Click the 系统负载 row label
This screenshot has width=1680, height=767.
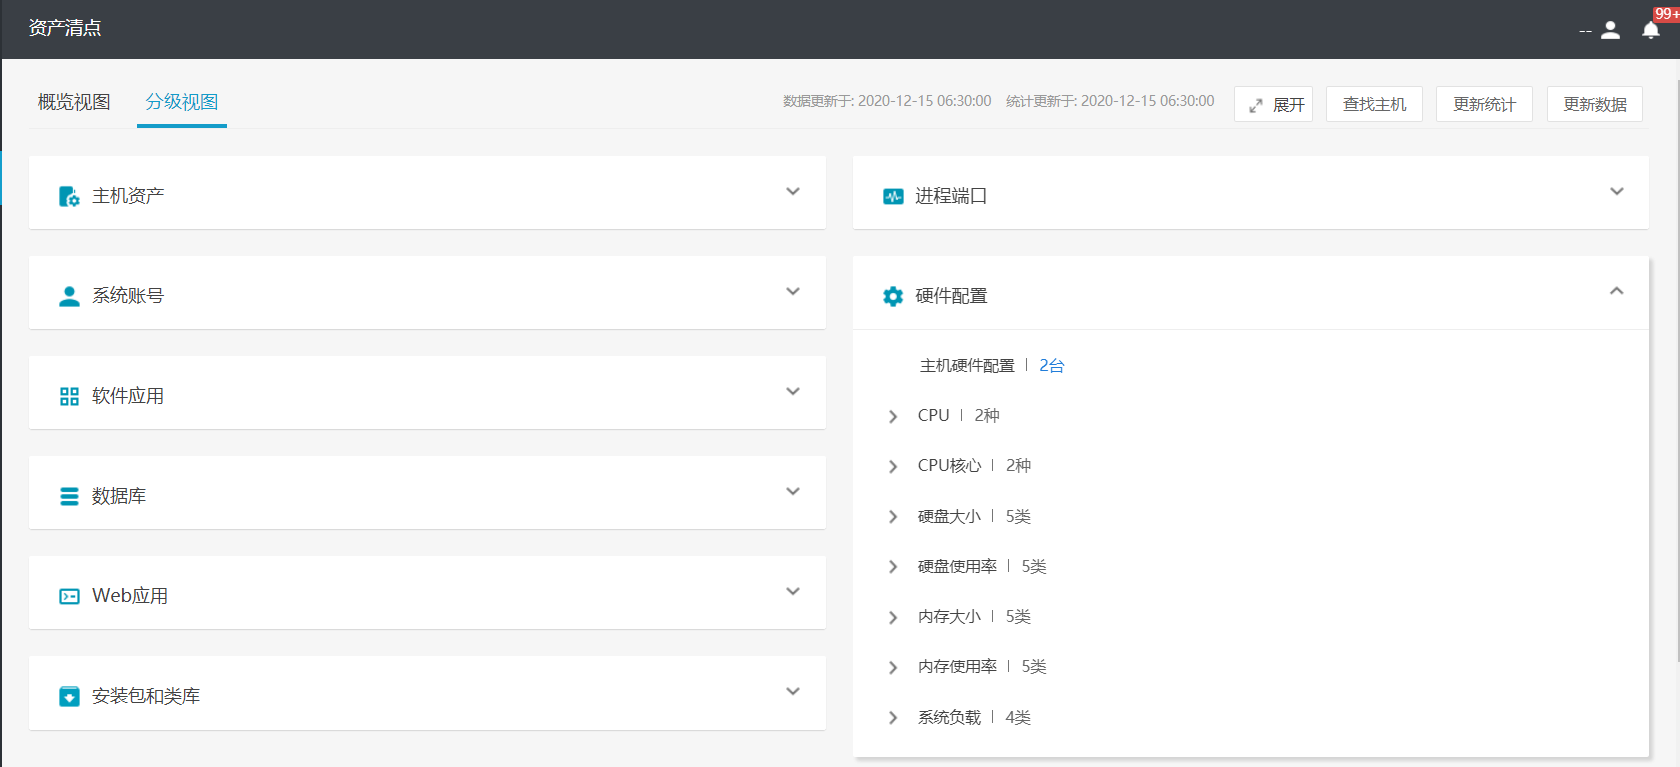pos(949,718)
